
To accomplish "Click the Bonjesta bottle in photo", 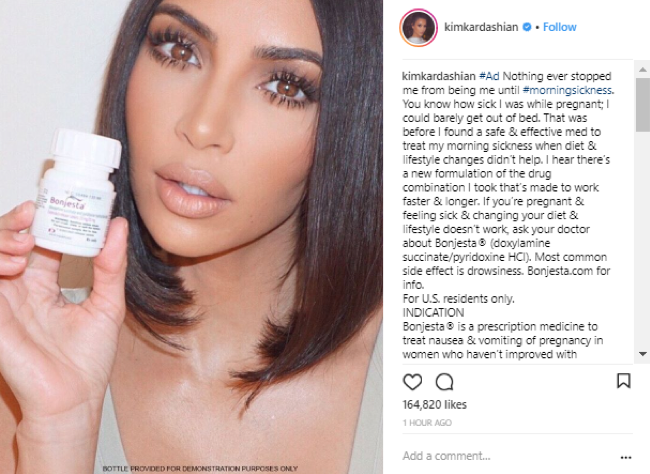I will click(x=76, y=192).
